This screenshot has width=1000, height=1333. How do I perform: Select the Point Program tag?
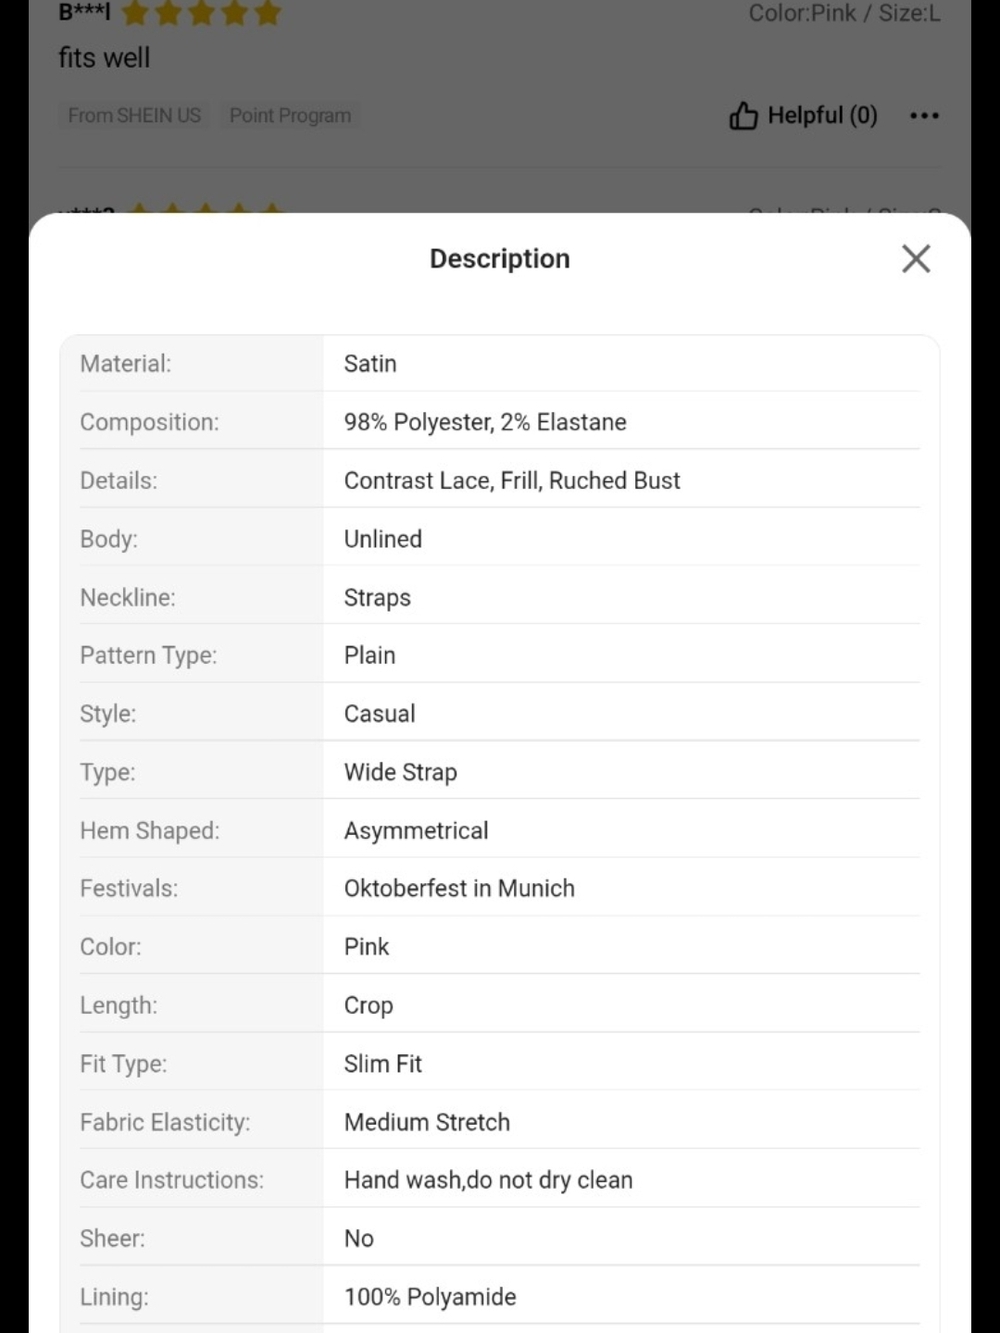pos(290,116)
